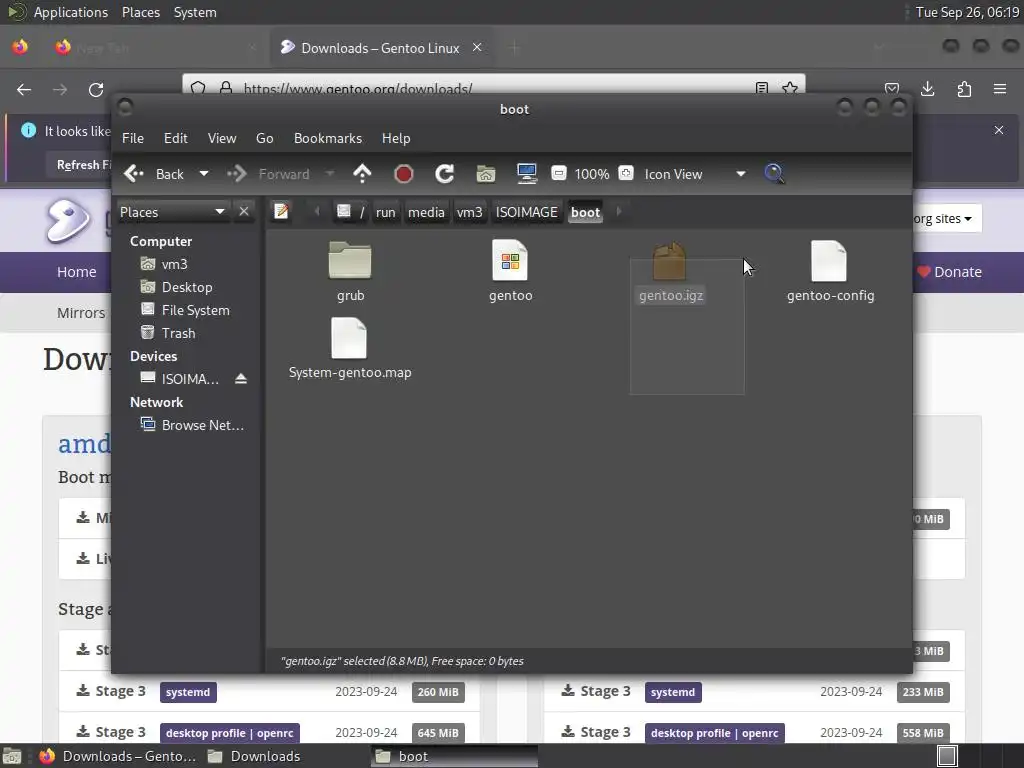
Task: Open the Applications panel menu
Action: click(71, 12)
